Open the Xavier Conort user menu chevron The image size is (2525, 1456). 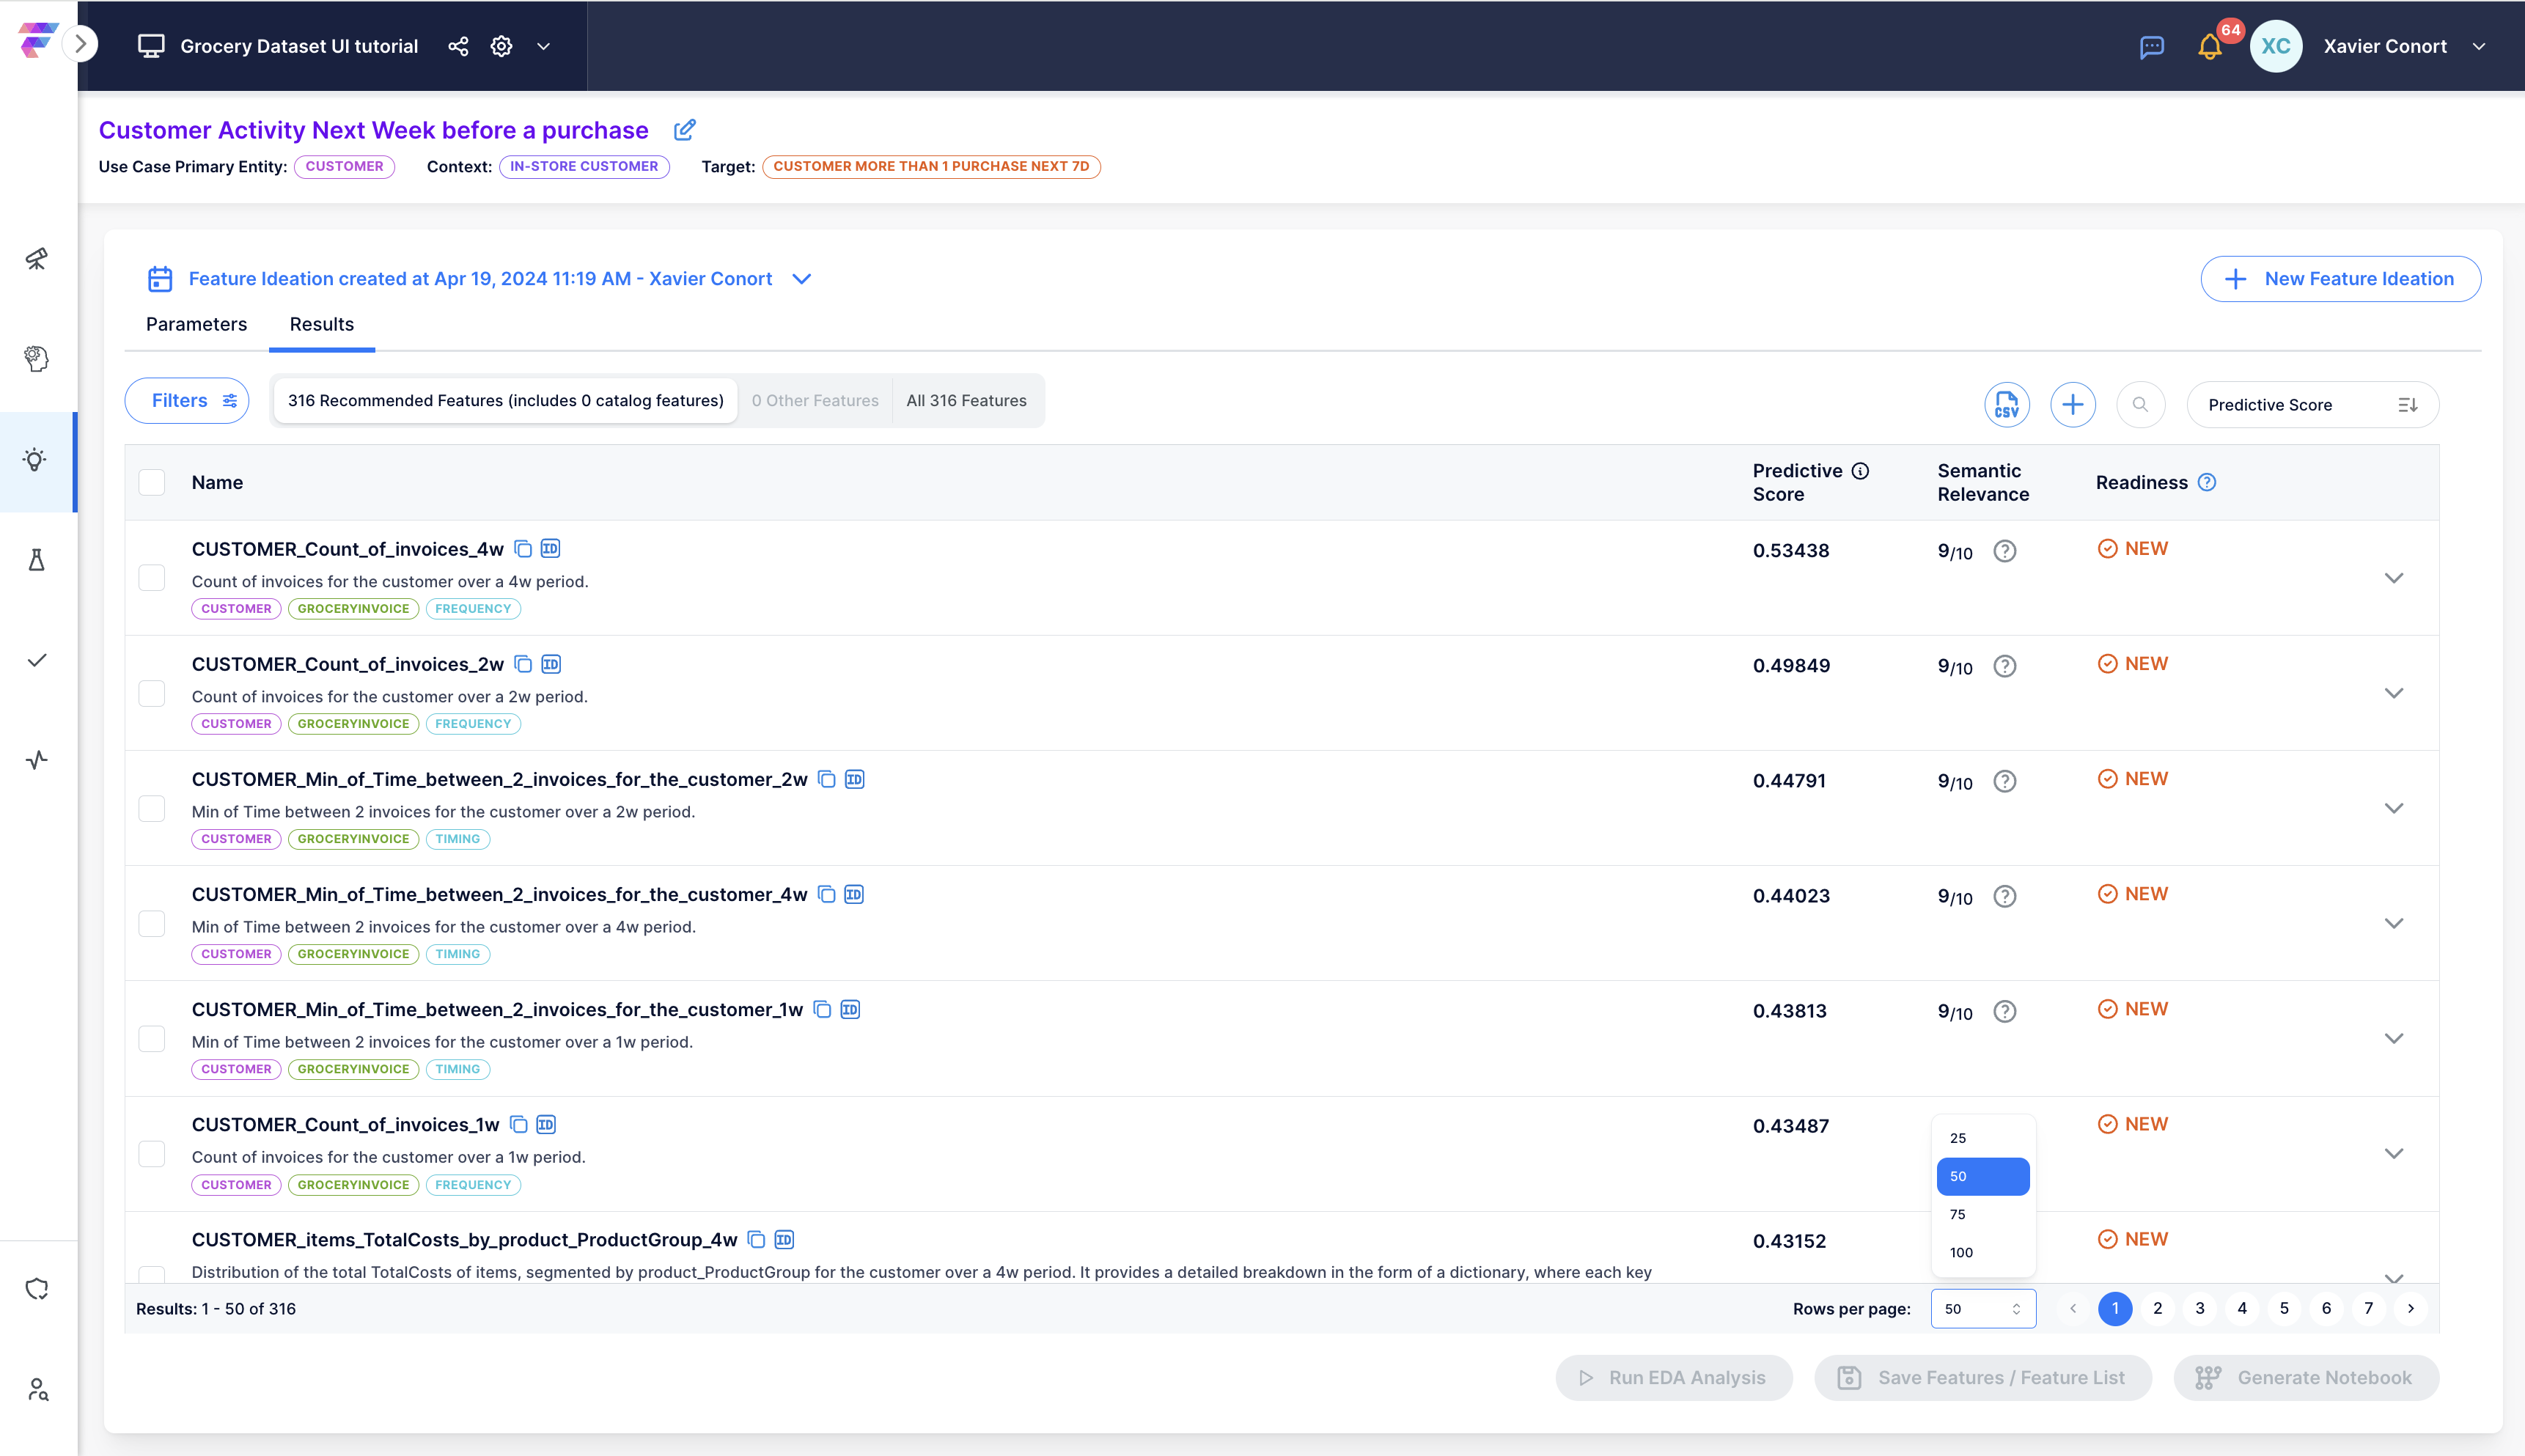[x=2479, y=46]
